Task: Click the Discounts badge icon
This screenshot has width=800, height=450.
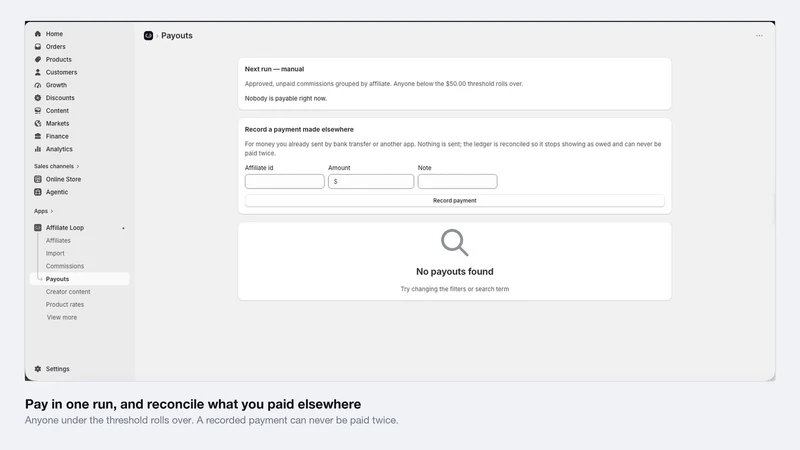Action: point(38,97)
